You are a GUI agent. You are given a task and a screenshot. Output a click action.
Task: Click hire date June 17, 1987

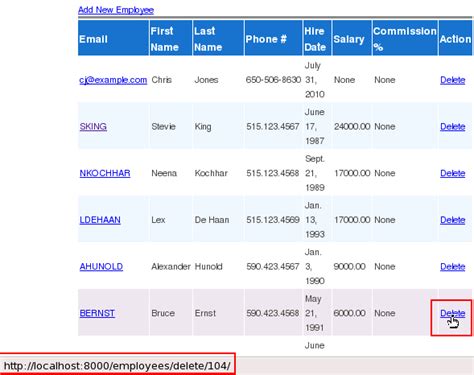[315, 127]
